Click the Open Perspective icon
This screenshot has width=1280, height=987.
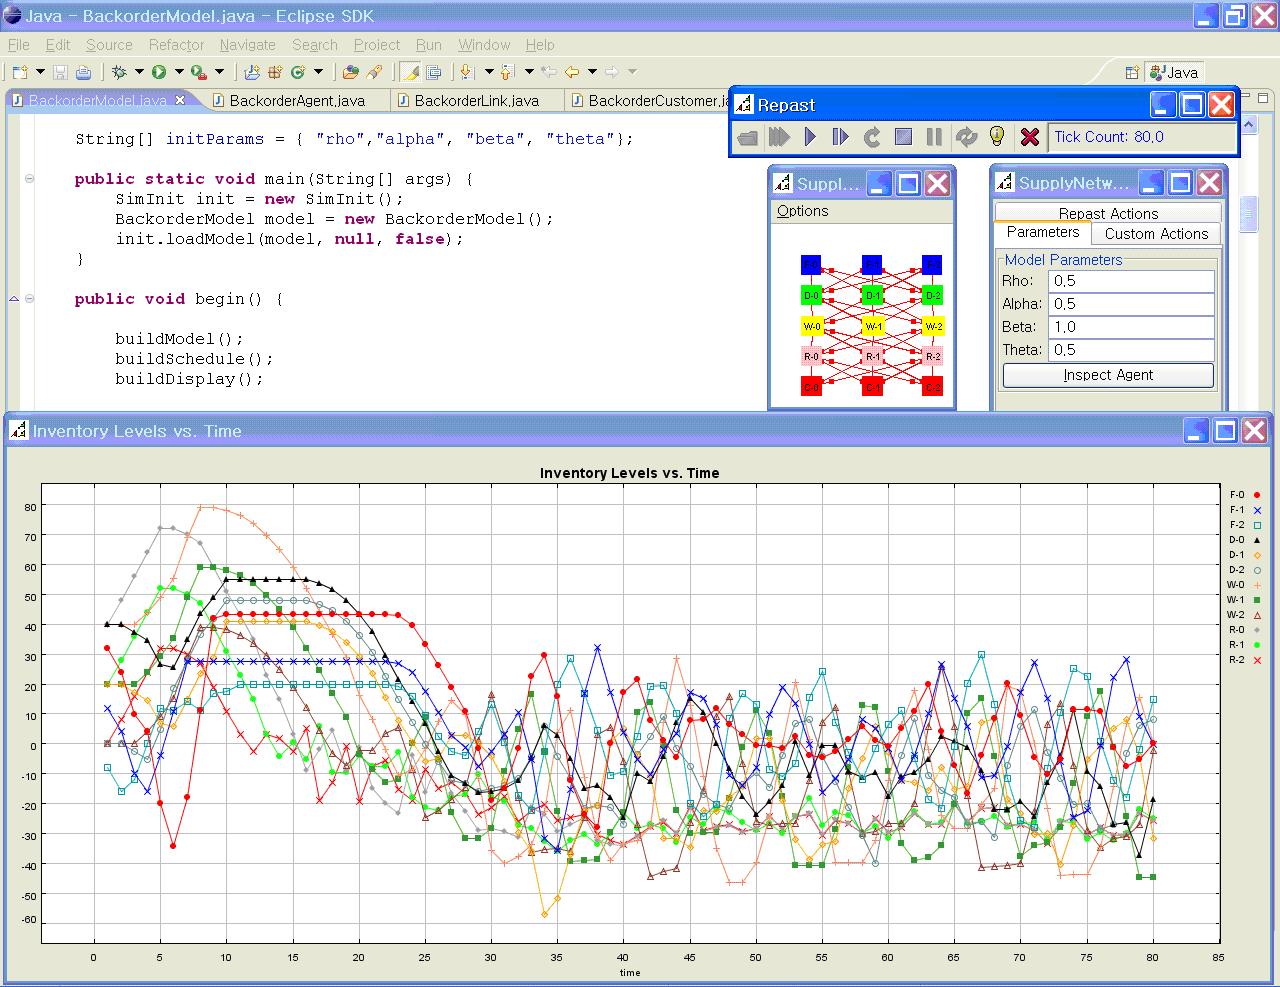(x=1132, y=72)
